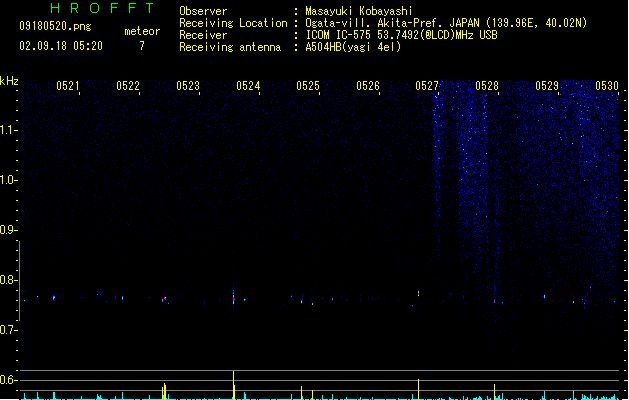Click the 0.8 kHz axis label

[x=8, y=280]
